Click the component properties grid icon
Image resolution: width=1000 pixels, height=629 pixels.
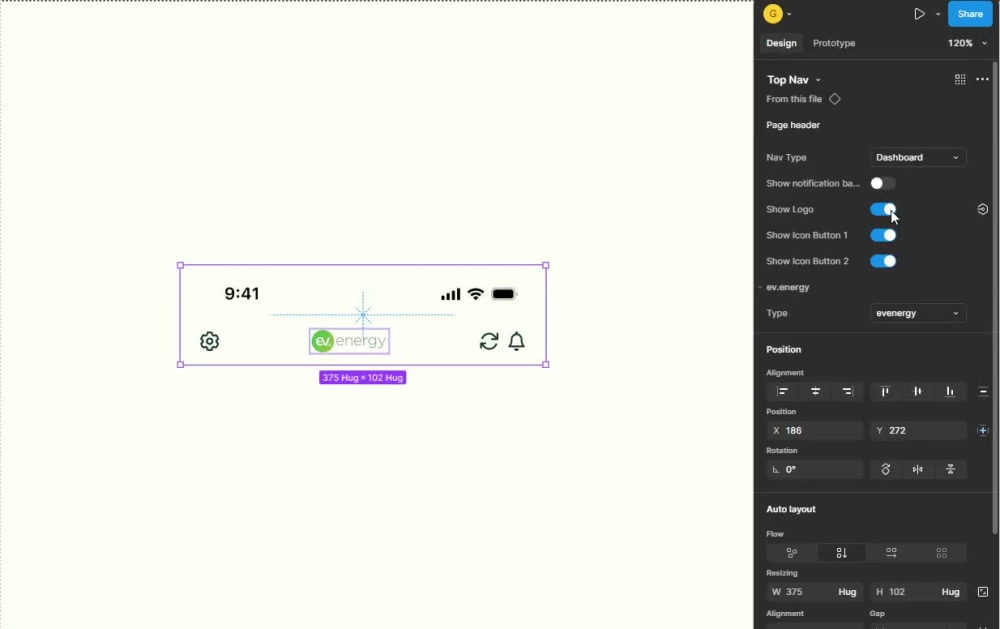point(959,79)
